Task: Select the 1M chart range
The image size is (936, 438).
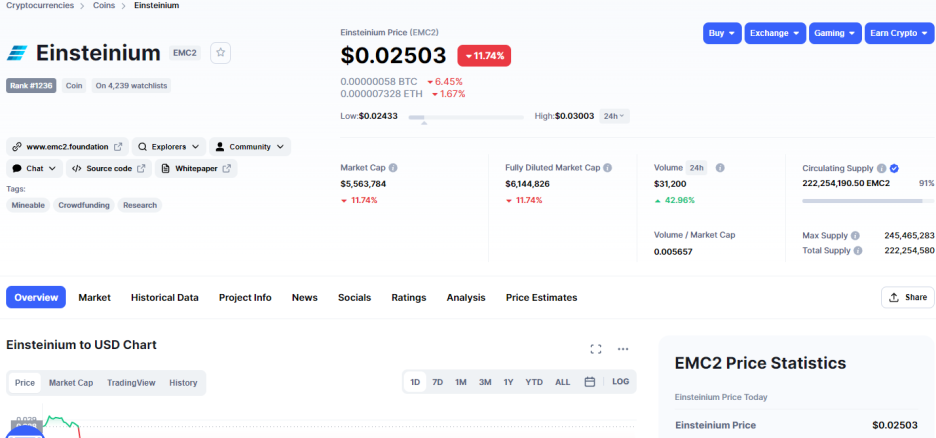Action: (x=461, y=382)
